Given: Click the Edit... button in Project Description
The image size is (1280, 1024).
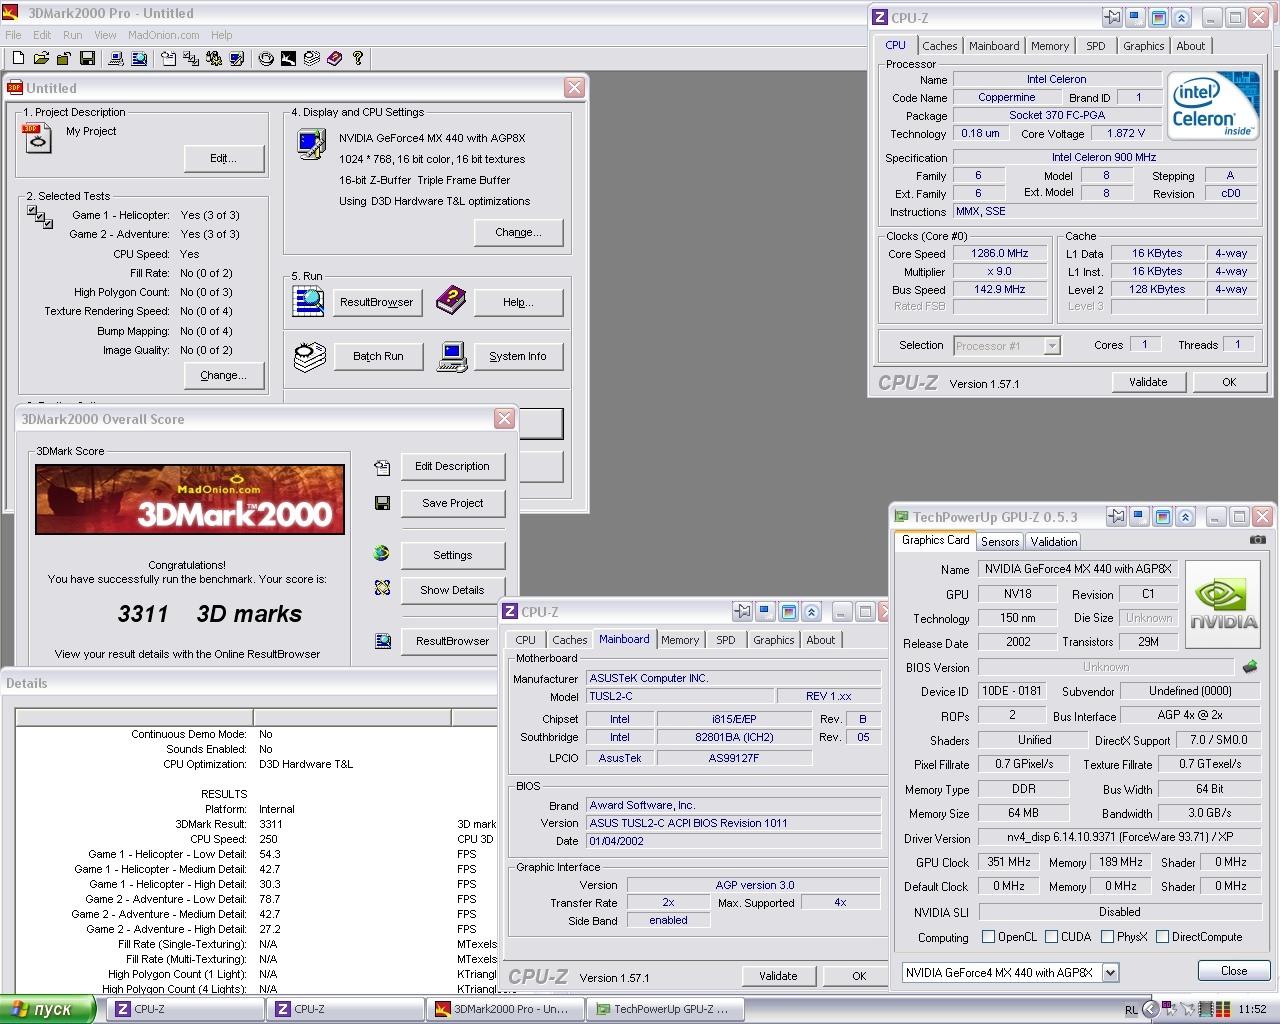Looking at the screenshot, I should tap(224, 158).
